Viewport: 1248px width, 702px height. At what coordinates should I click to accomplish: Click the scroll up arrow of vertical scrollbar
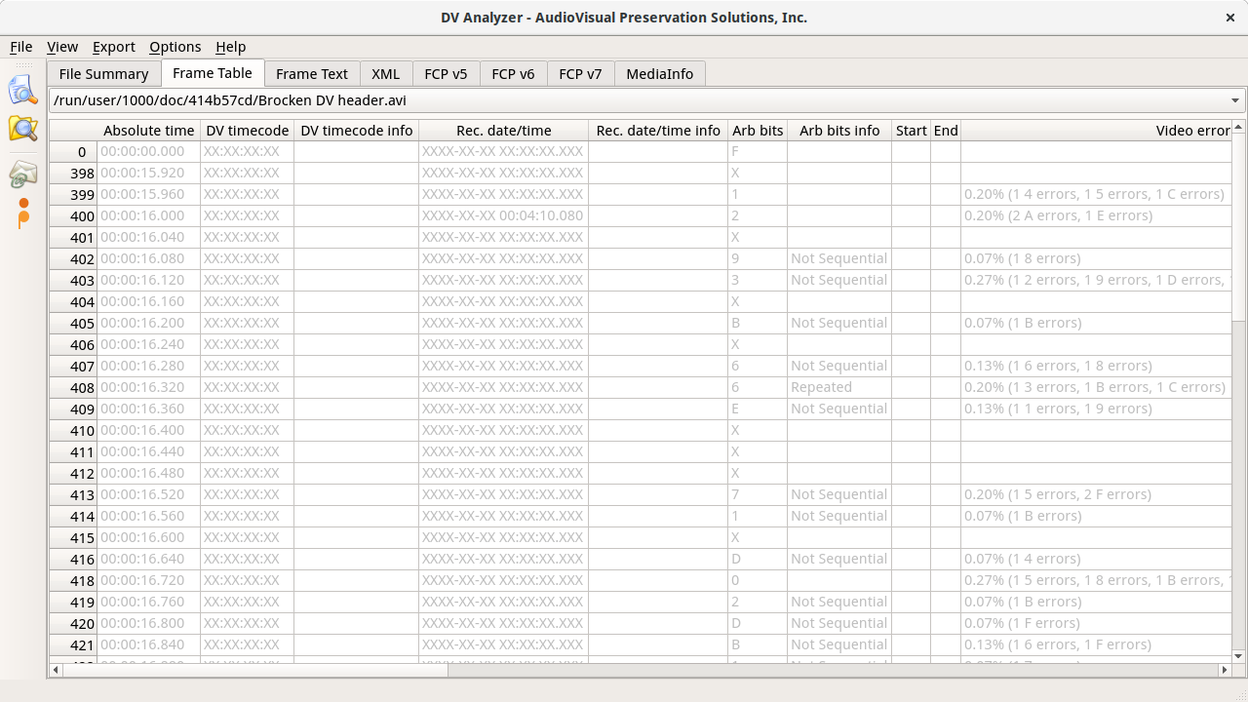click(x=1239, y=128)
